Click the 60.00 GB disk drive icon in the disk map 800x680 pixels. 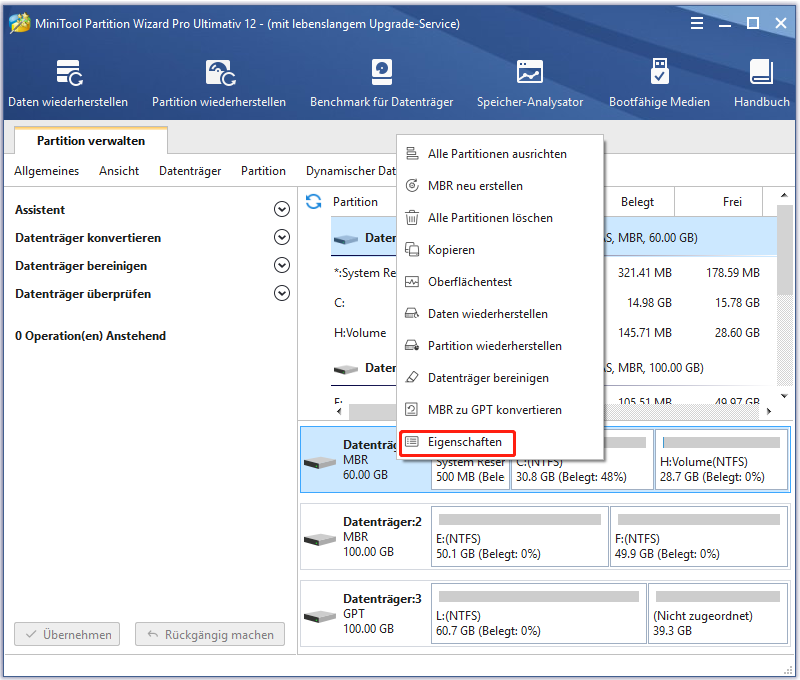point(319,462)
